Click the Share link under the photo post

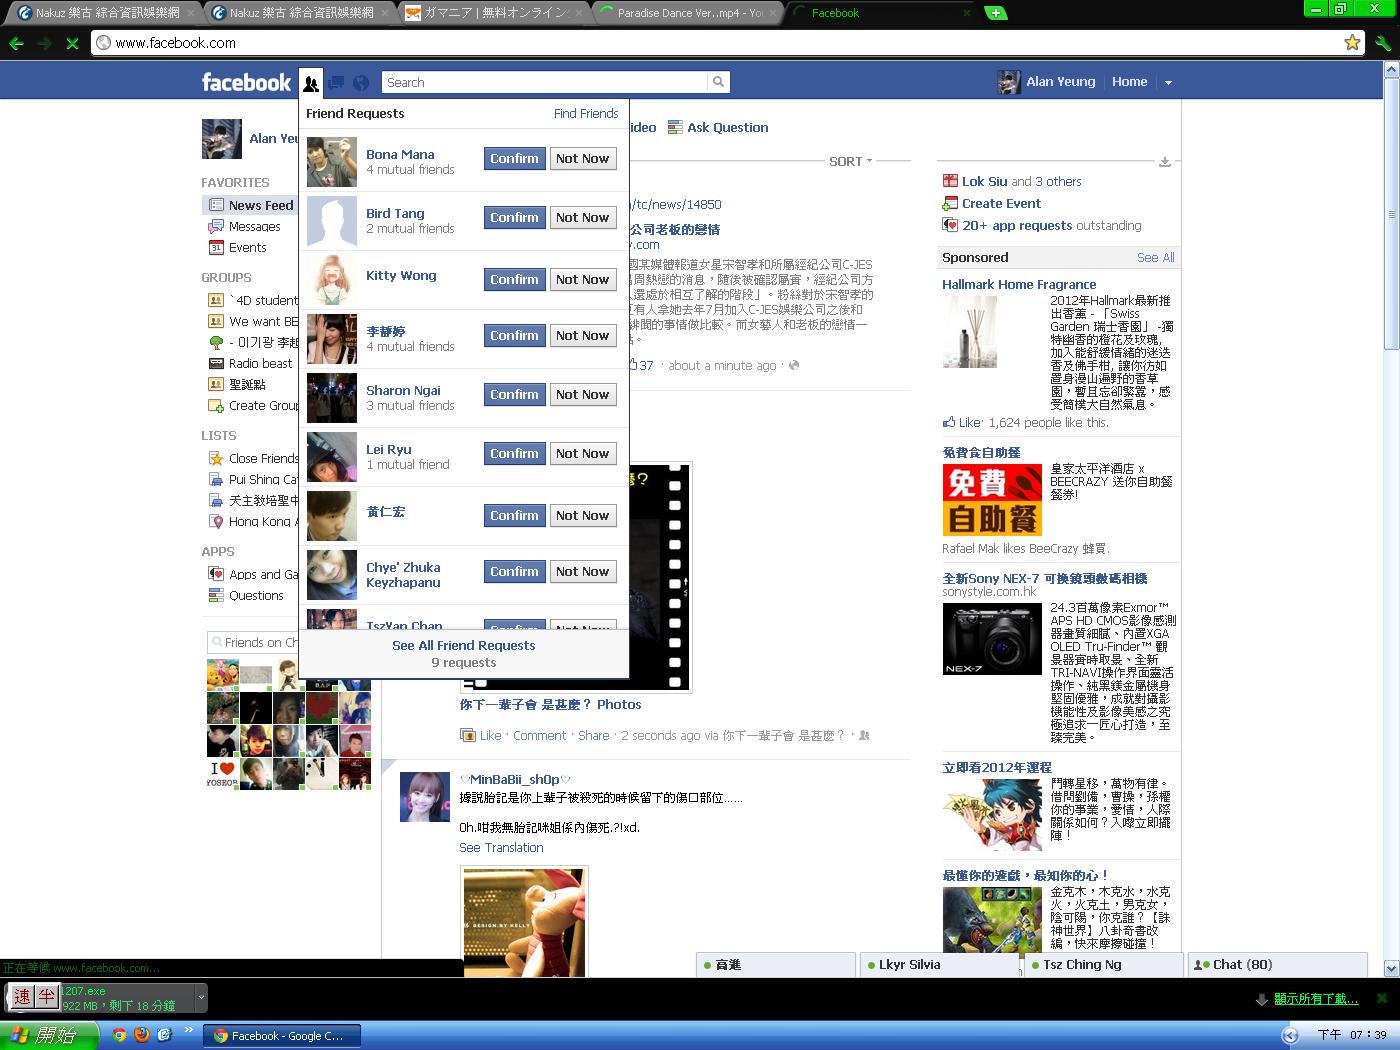[594, 735]
